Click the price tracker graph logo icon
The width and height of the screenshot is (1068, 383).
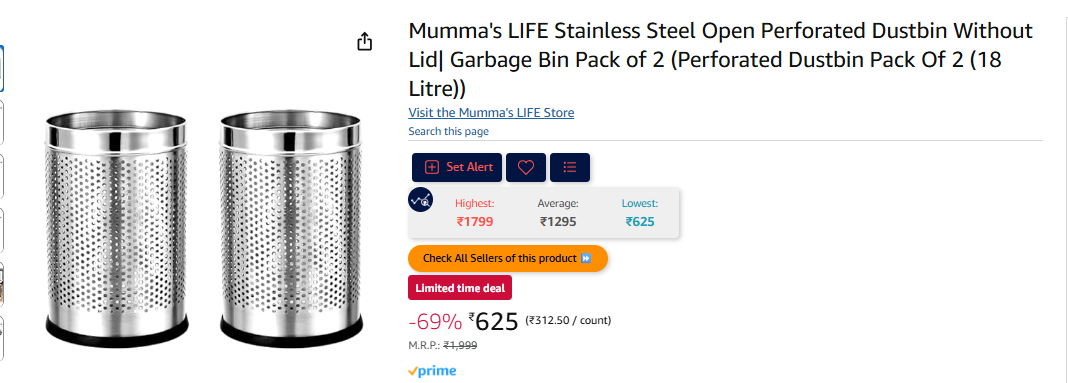[420, 200]
